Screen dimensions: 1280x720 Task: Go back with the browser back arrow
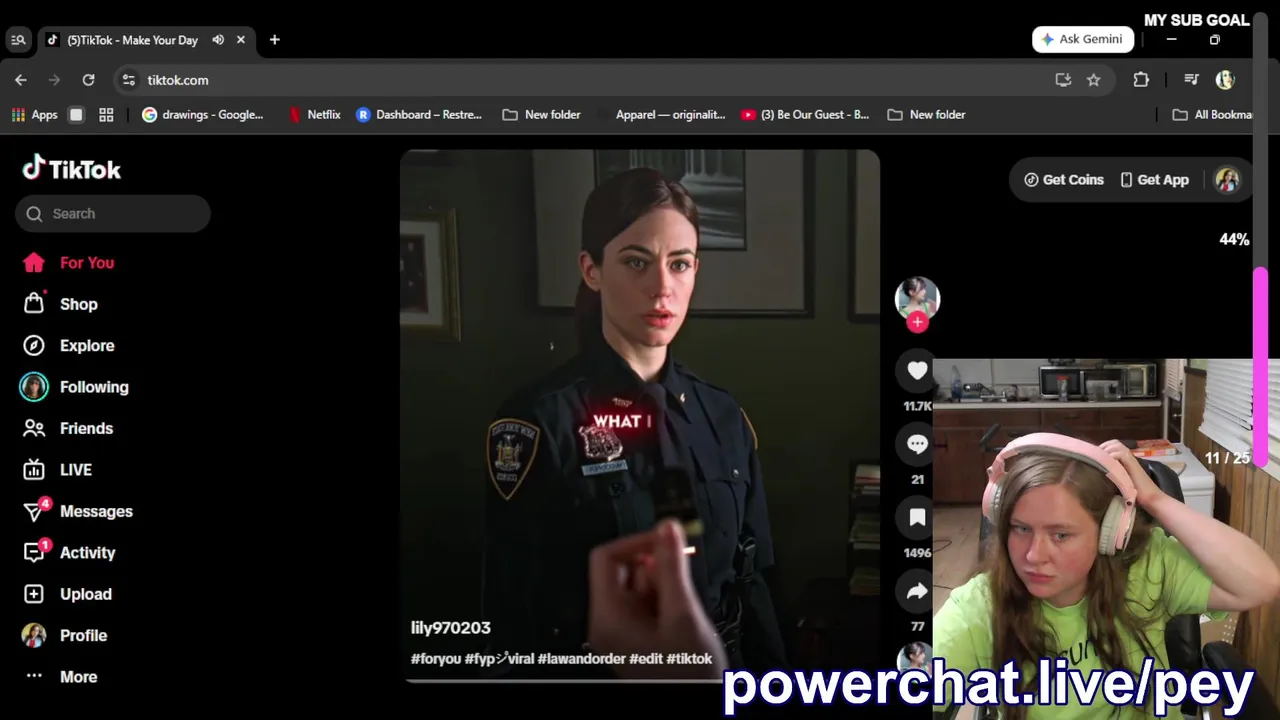tap(21, 80)
